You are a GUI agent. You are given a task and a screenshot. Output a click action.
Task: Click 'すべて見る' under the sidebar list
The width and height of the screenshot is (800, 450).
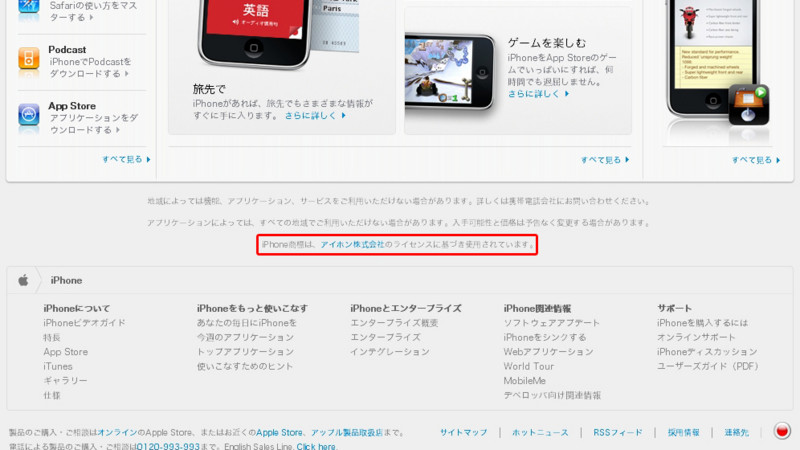pyautogui.click(x=127, y=159)
